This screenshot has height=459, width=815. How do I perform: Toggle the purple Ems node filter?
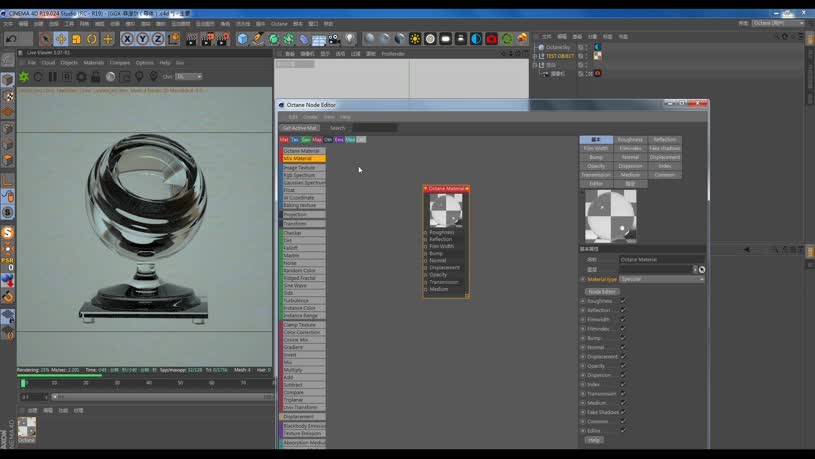339,139
